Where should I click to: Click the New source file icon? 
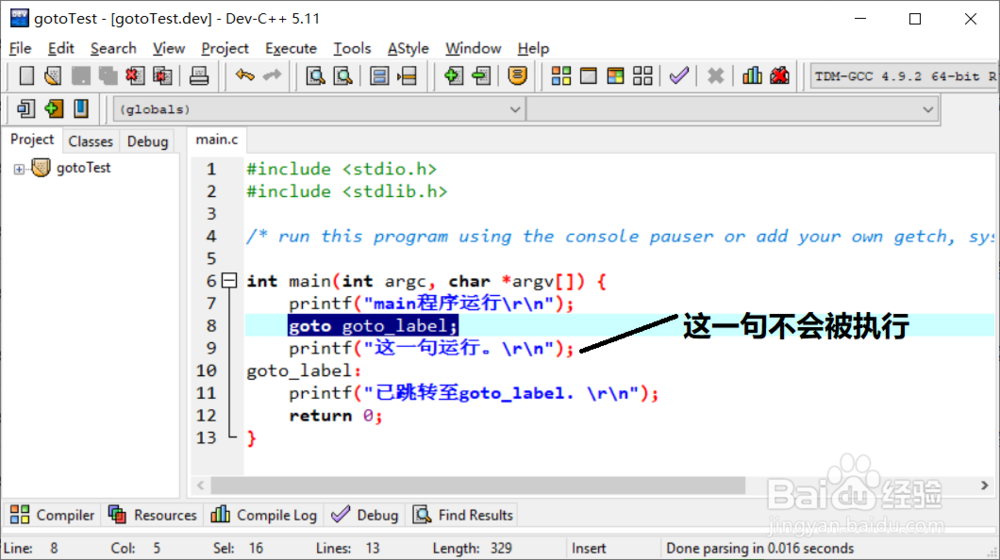pos(26,76)
